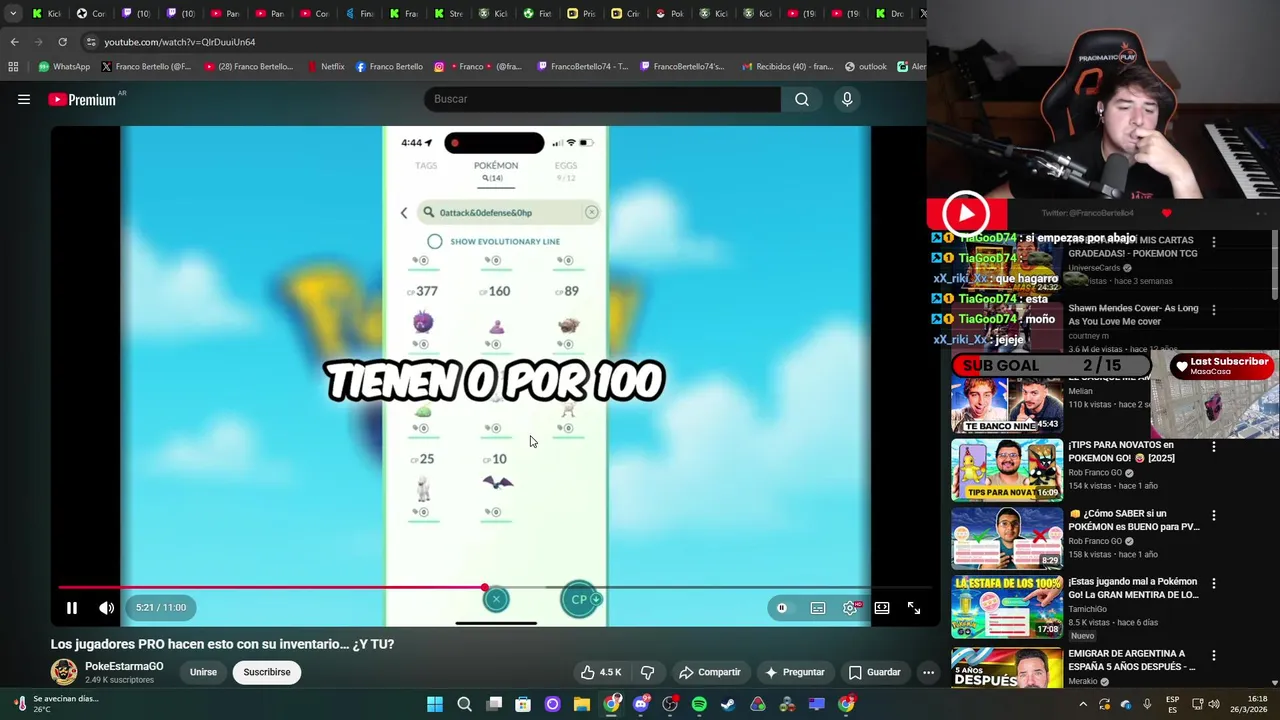Open File Explorer from the taskbar

(x=582, y=704)
